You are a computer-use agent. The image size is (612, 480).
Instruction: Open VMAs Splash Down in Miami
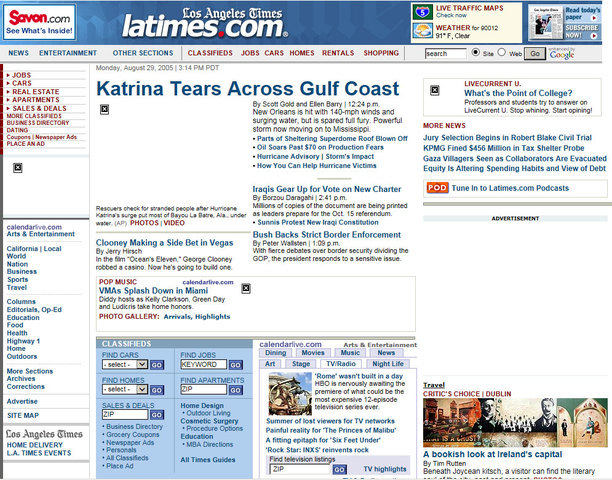tap(153, 291)
